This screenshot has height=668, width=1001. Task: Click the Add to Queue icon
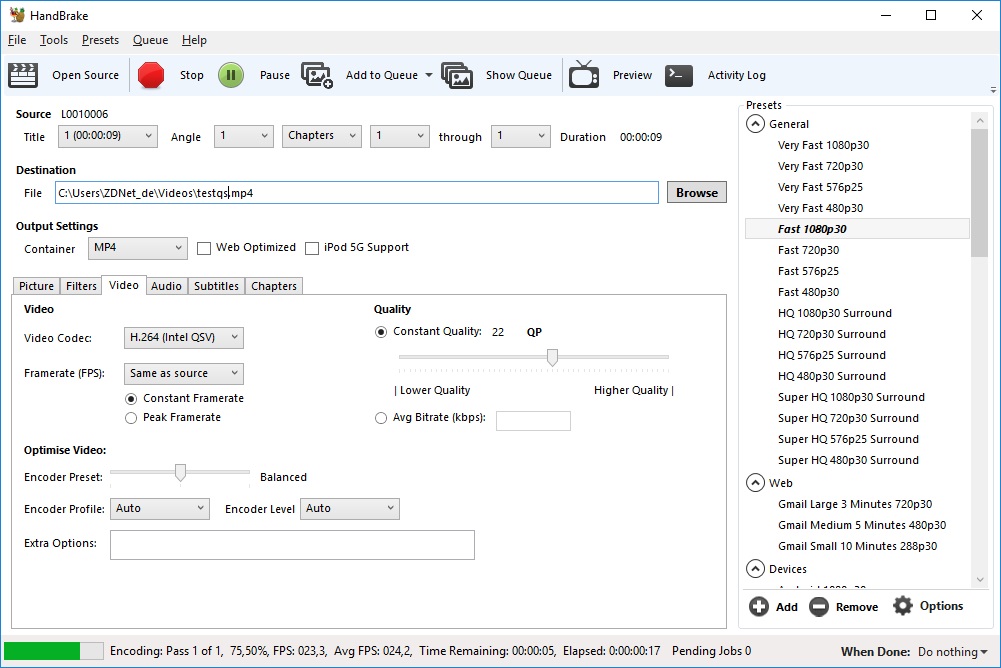click(x=317, y=75)
